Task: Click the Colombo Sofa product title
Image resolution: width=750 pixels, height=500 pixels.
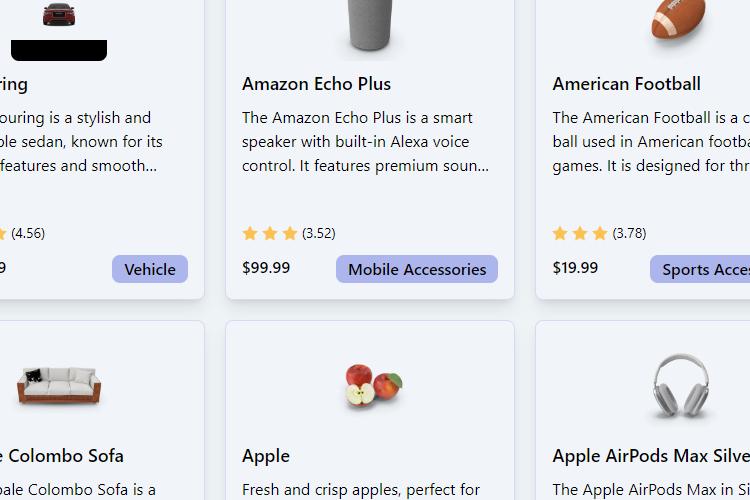Action: (62, 456)
